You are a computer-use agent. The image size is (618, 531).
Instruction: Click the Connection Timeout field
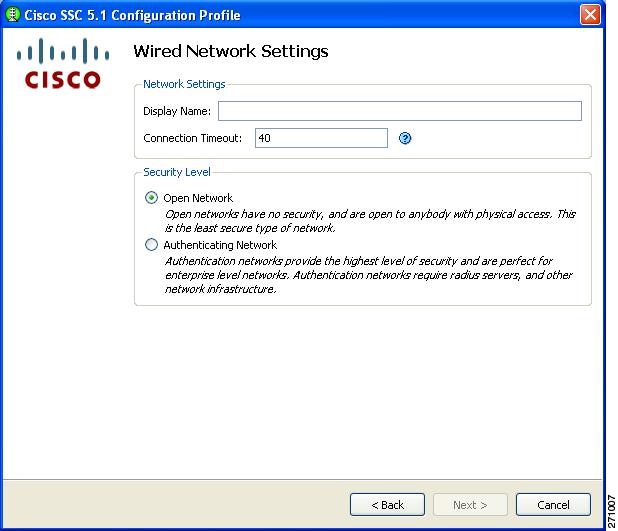tap(321, 138)
